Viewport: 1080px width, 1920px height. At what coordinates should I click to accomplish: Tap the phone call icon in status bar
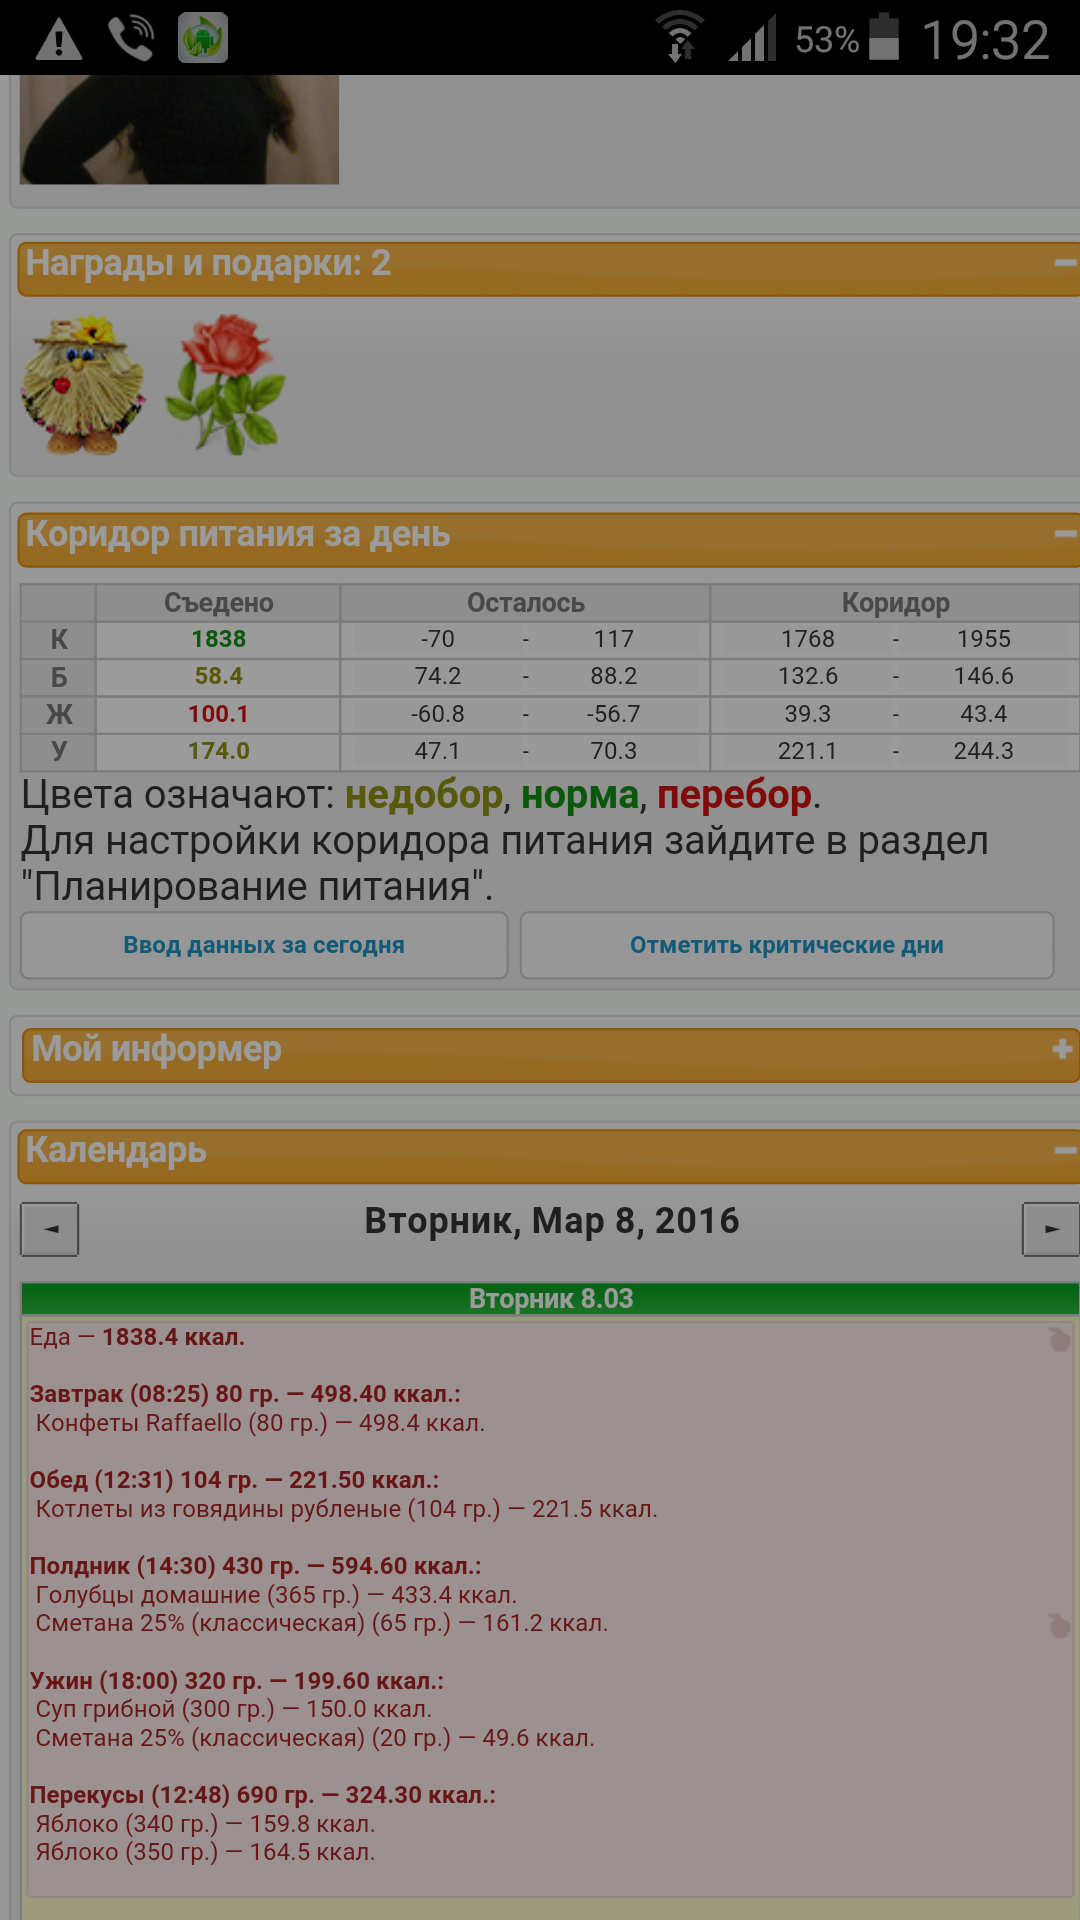click(x=131, y=39)
